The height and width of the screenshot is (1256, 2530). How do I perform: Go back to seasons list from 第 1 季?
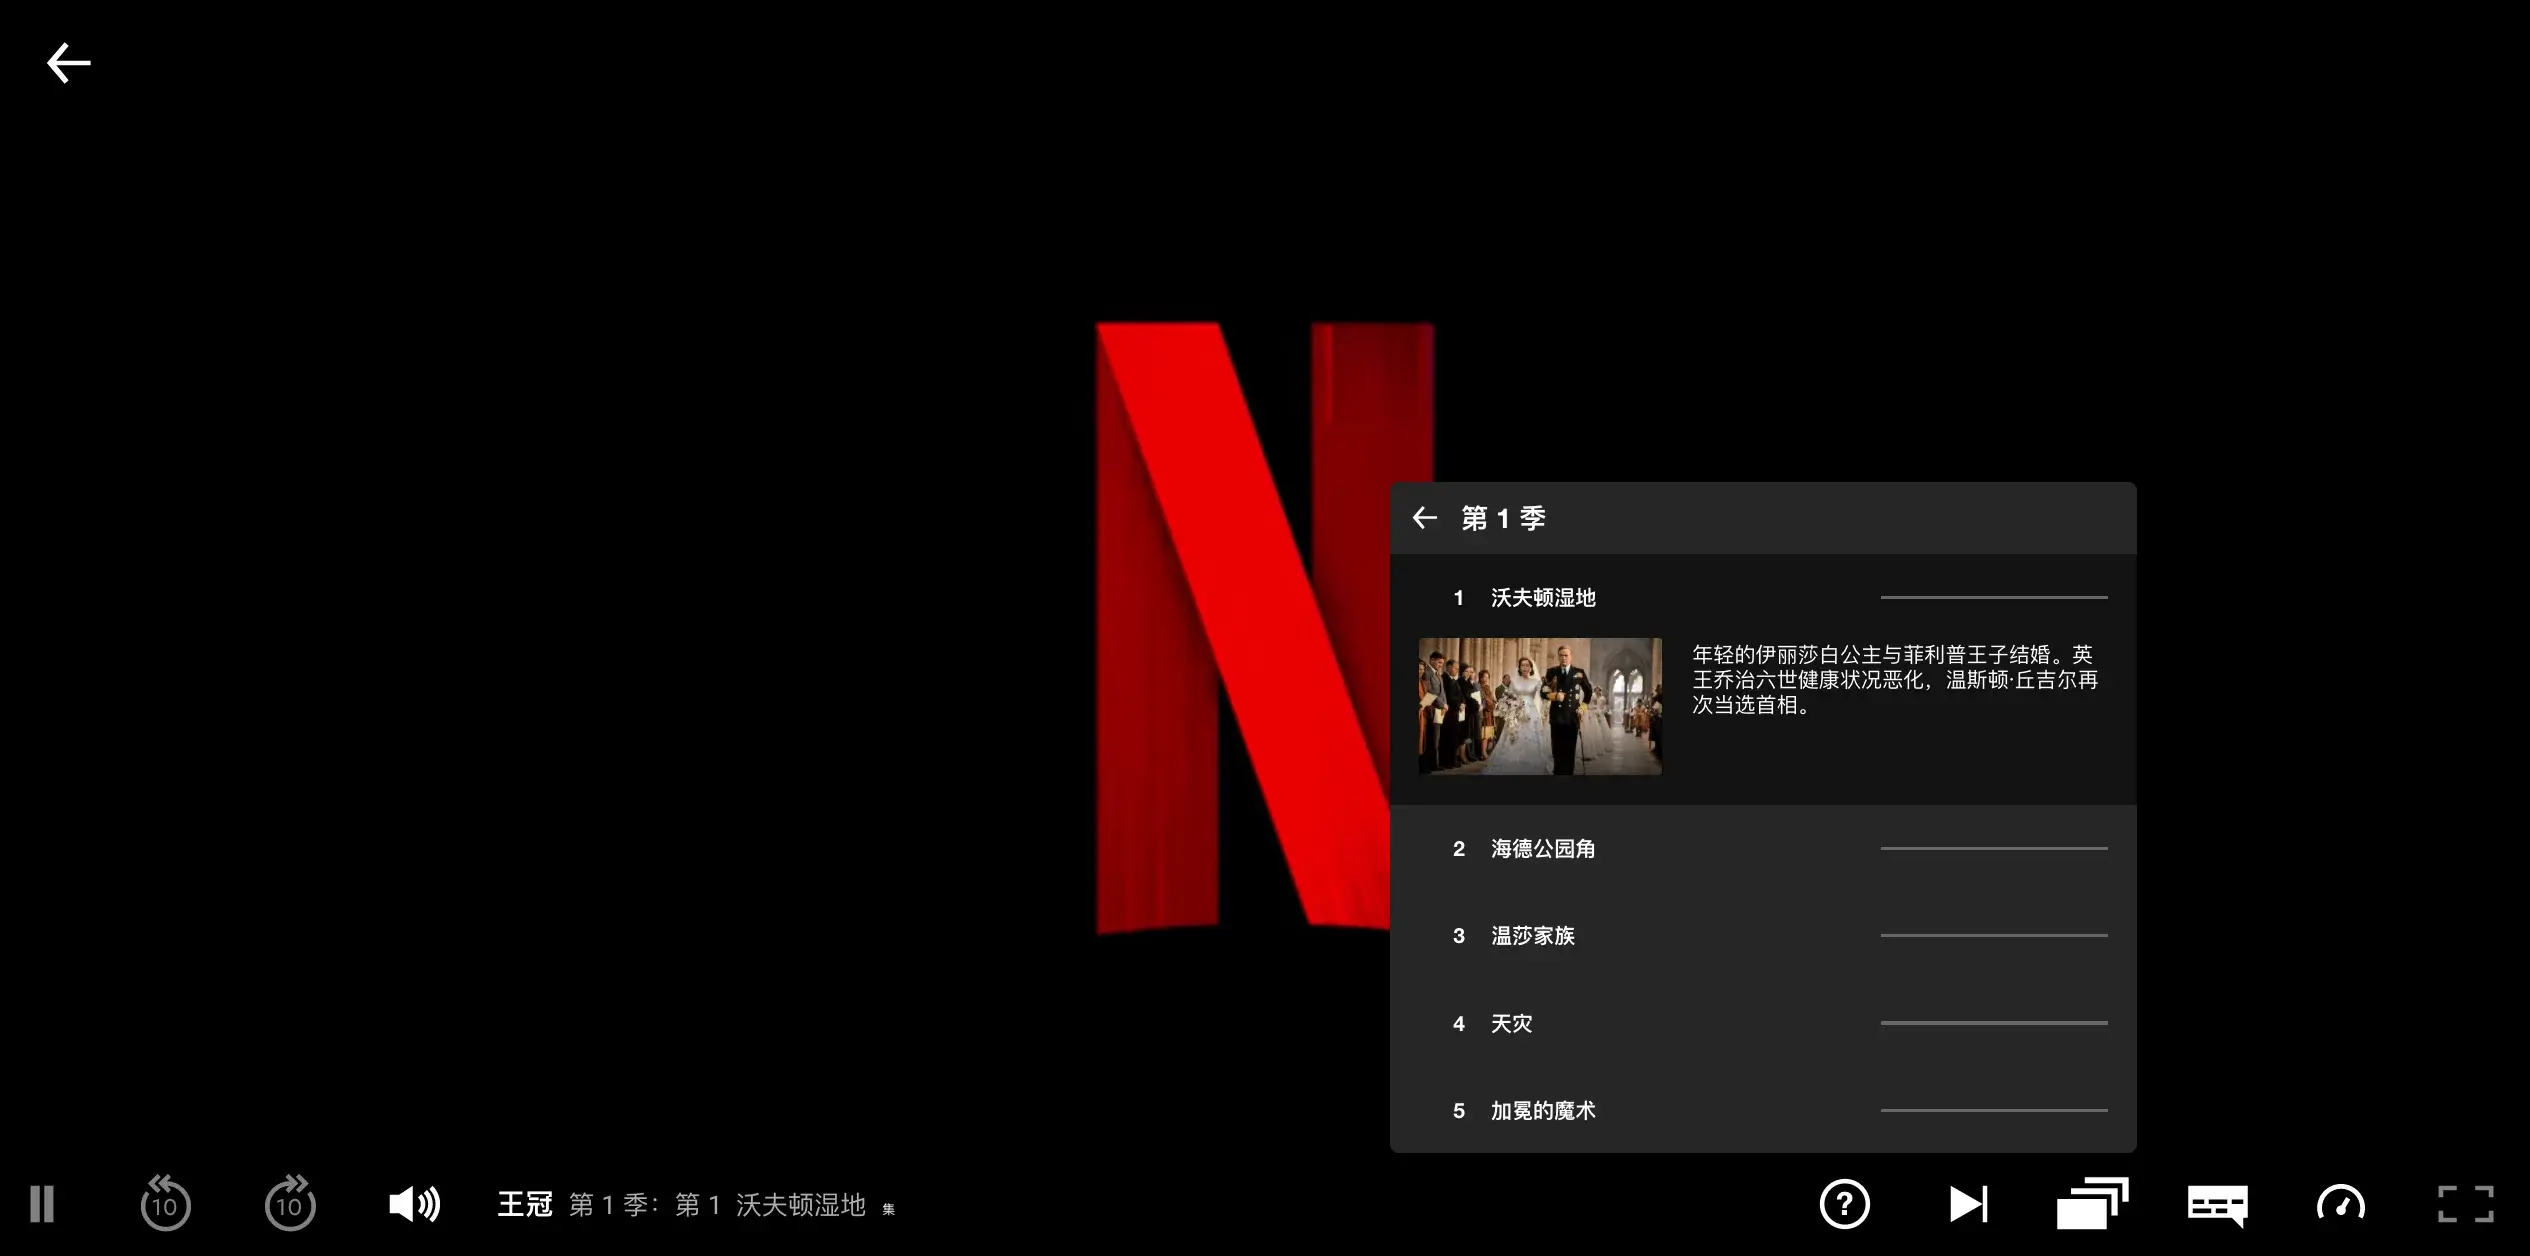click(1425, 518)
